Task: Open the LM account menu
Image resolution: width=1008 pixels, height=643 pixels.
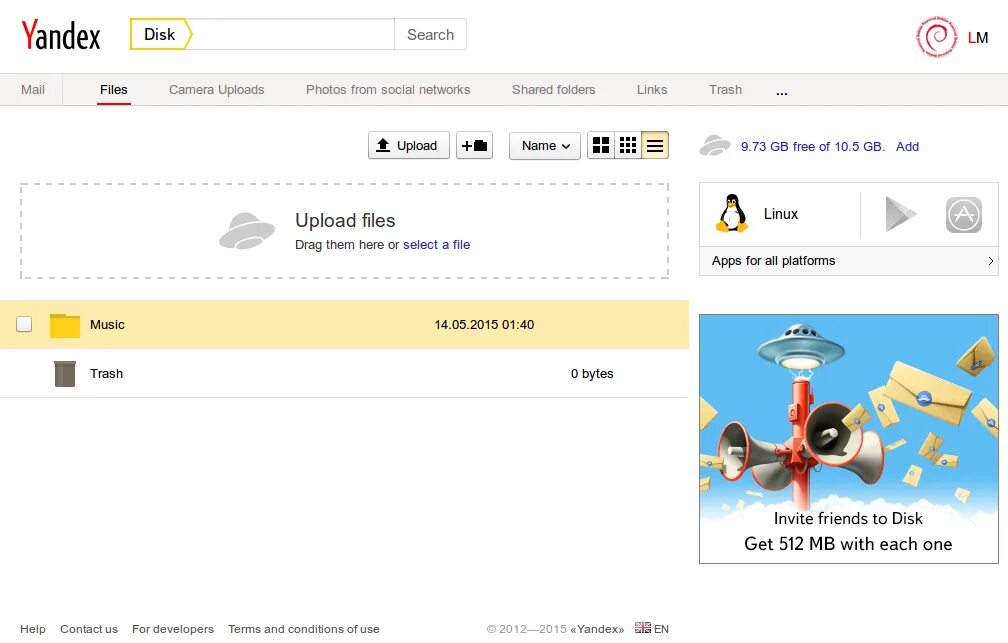Action: pyautogui.click(x=978, y=38)
